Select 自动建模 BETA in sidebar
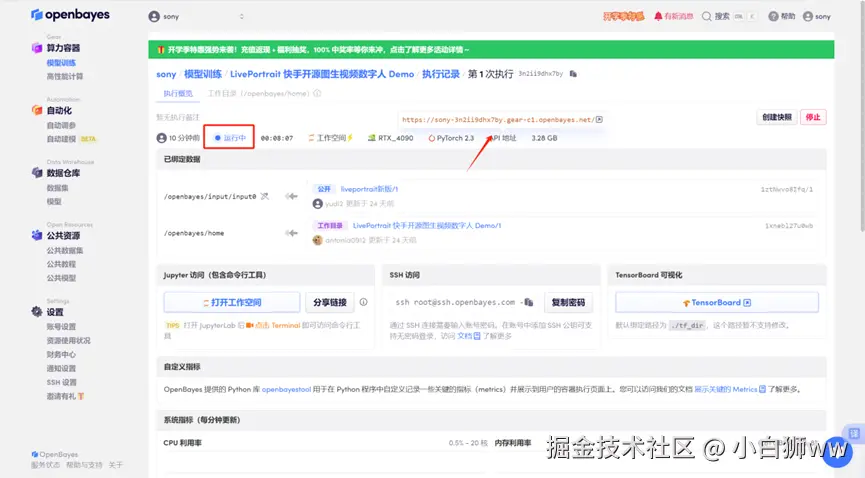This screenshot has width=865, height=478. pos(71,139)
